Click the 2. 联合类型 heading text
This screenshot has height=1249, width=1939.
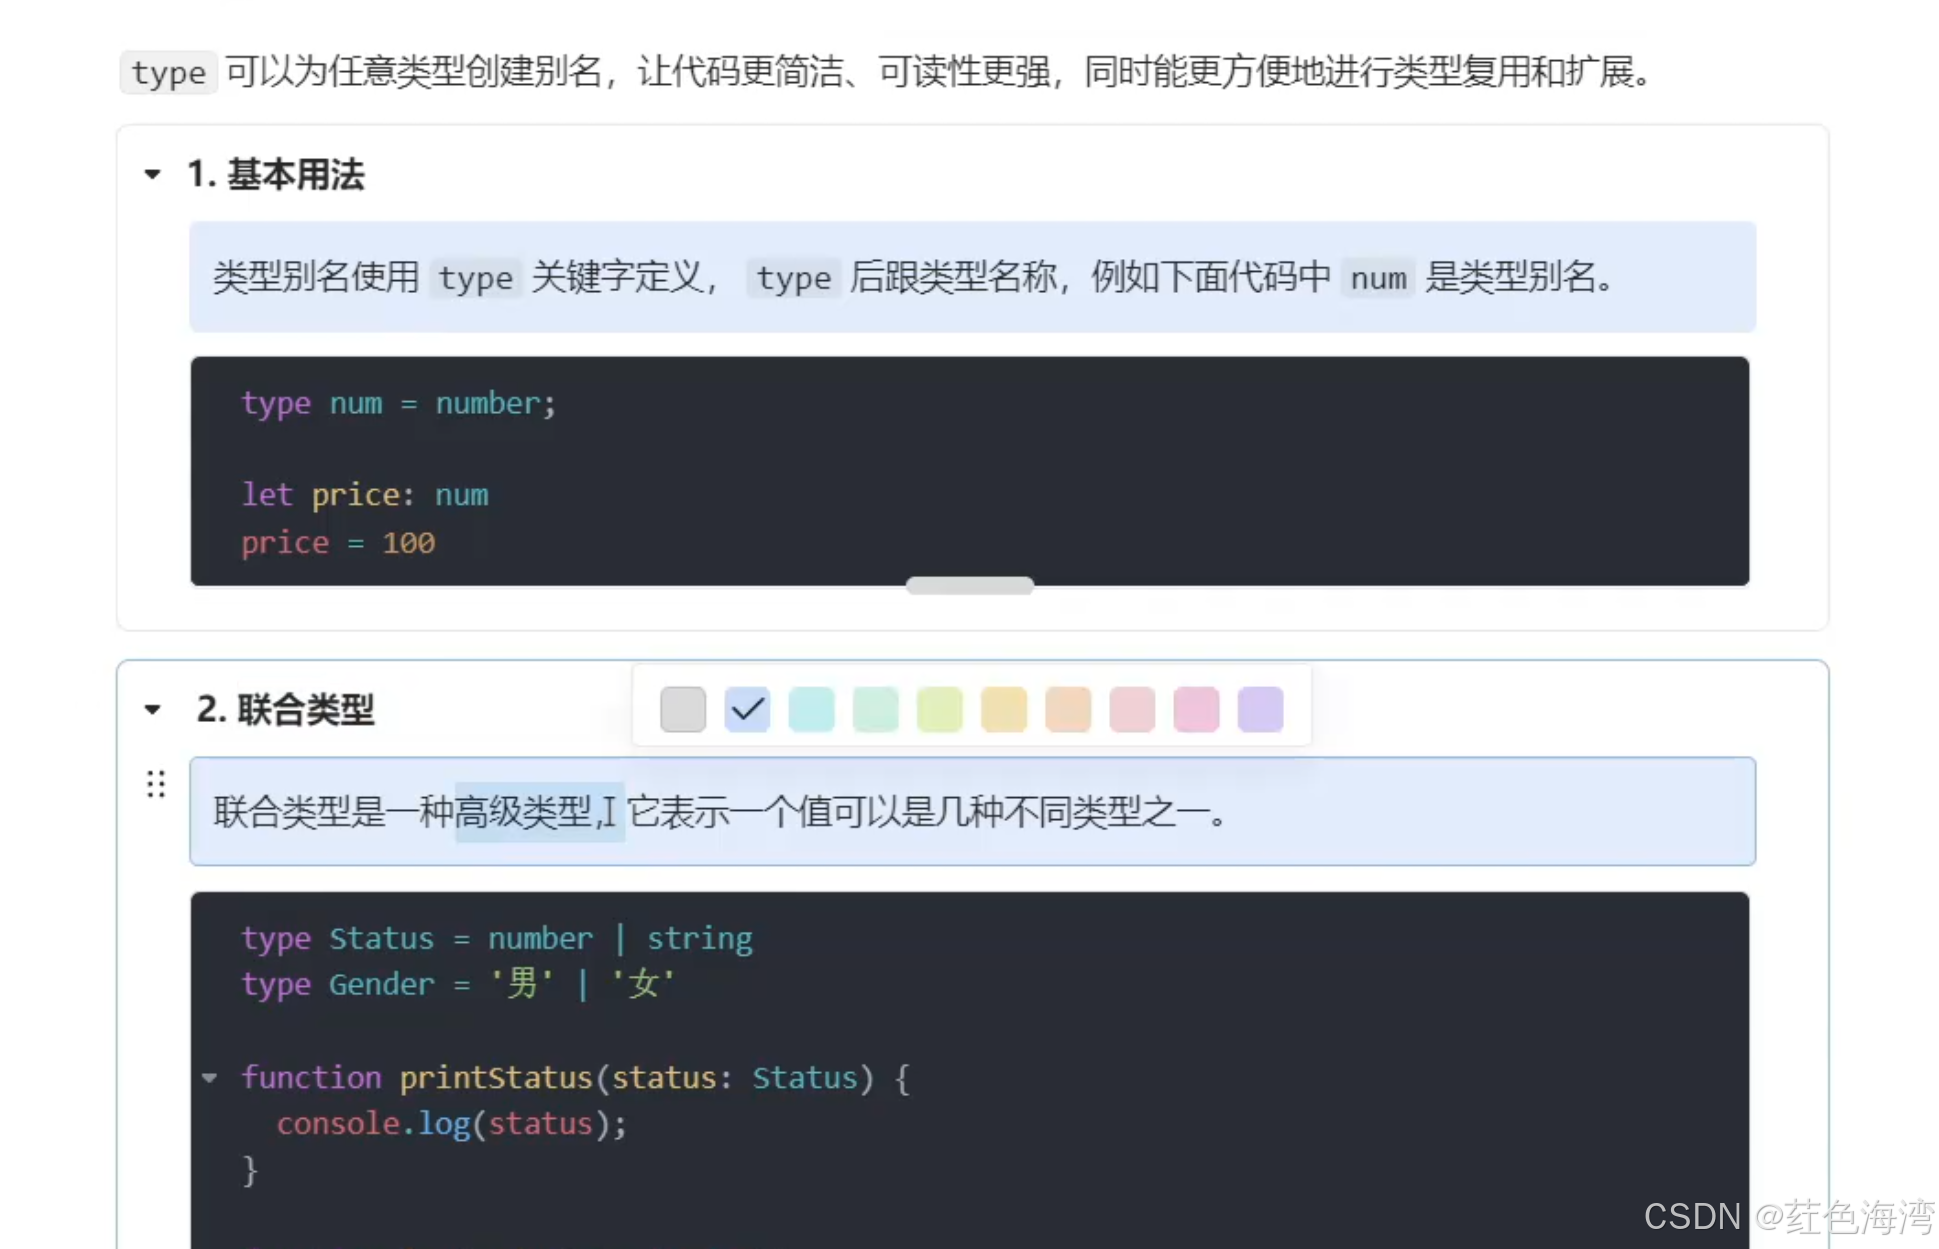[286, 709]
